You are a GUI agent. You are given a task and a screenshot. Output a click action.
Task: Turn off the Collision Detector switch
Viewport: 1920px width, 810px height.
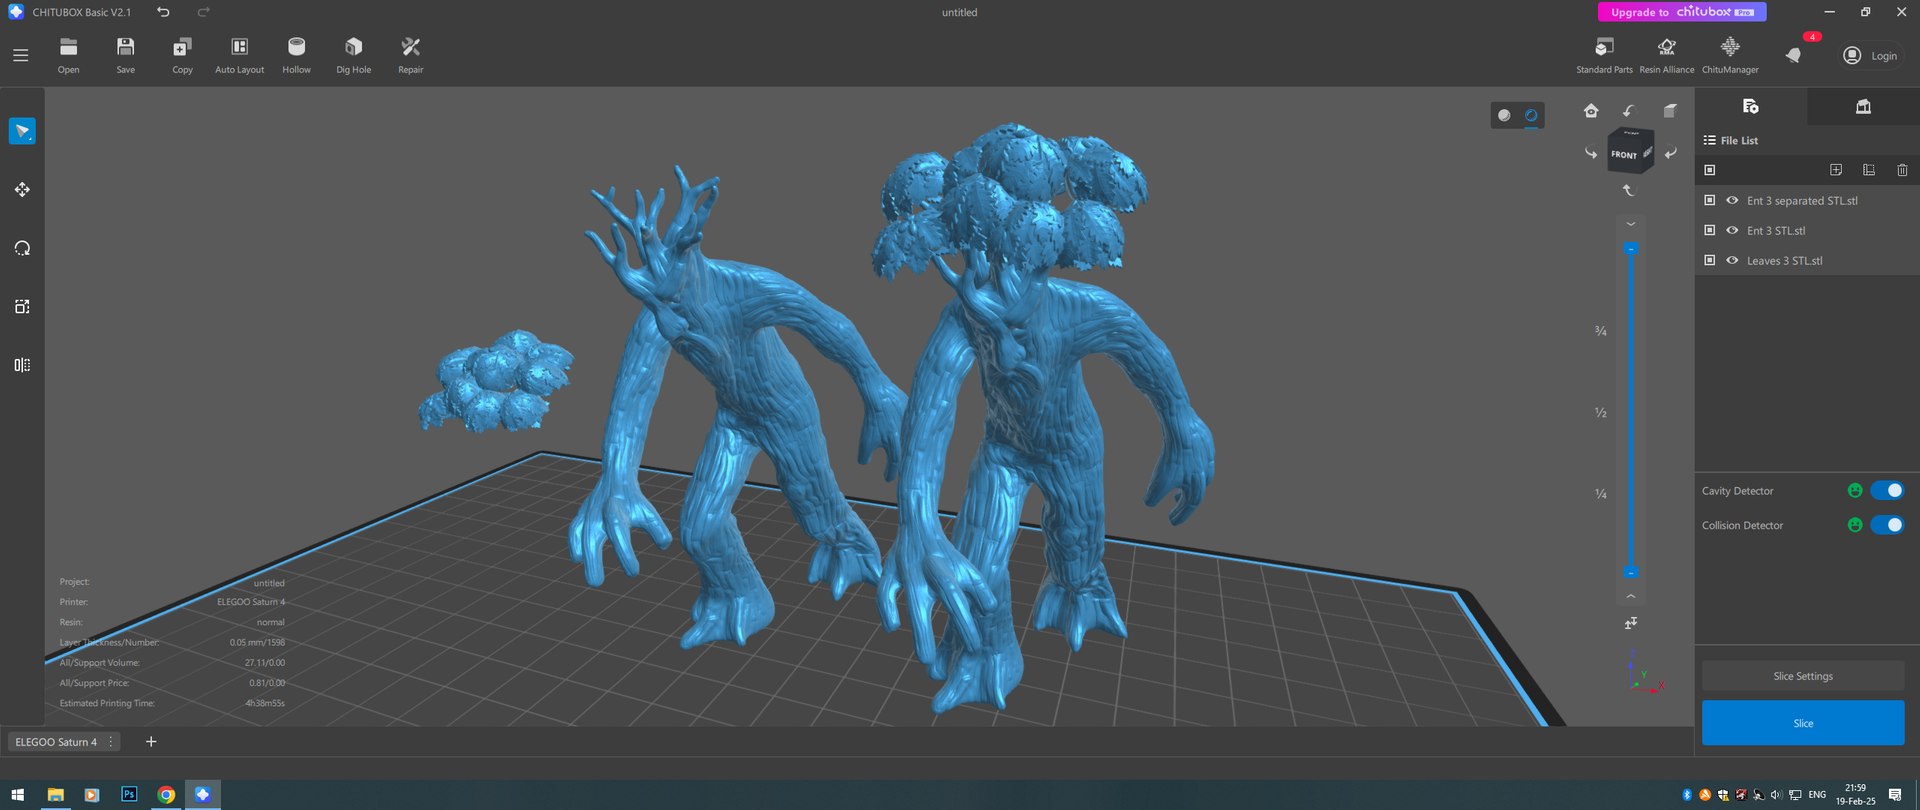coord(1888,525)
